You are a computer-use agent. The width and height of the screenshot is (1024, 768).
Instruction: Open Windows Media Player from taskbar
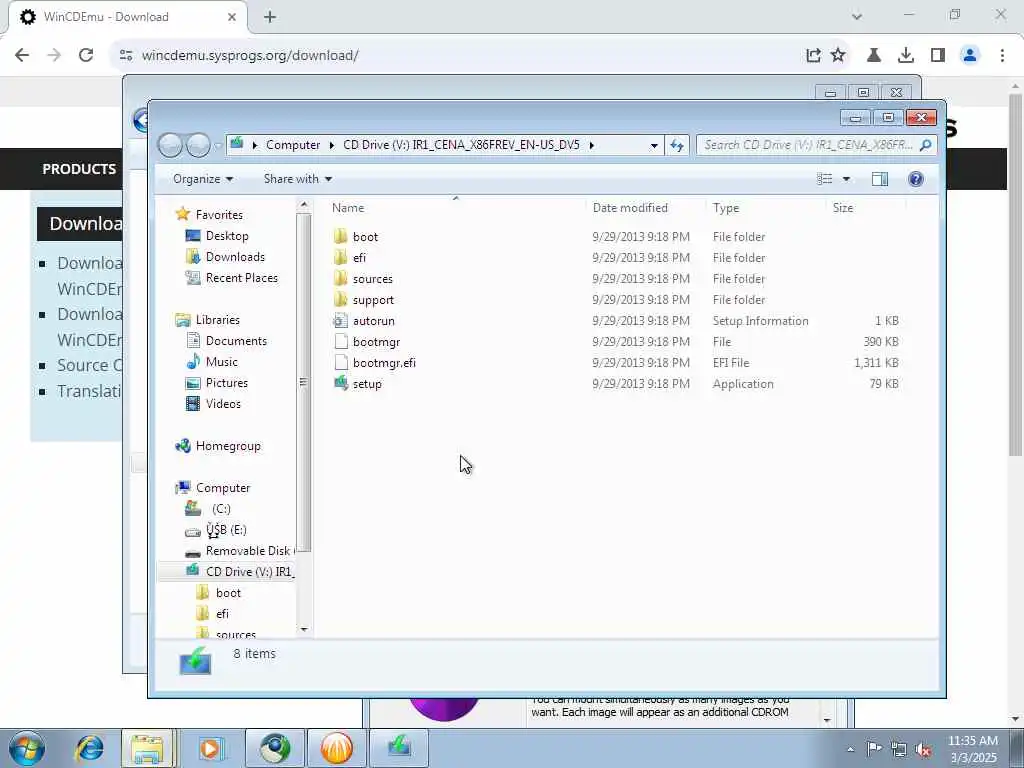(x=211, y=748)
